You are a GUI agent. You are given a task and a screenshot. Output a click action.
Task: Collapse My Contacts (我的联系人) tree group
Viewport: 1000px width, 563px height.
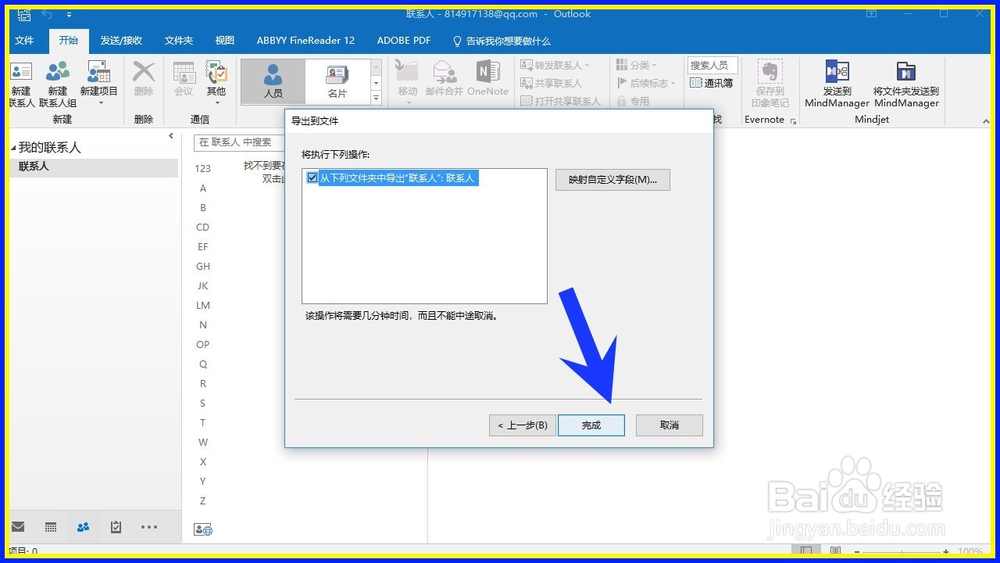pyautogui.click(x=13, y=148)
